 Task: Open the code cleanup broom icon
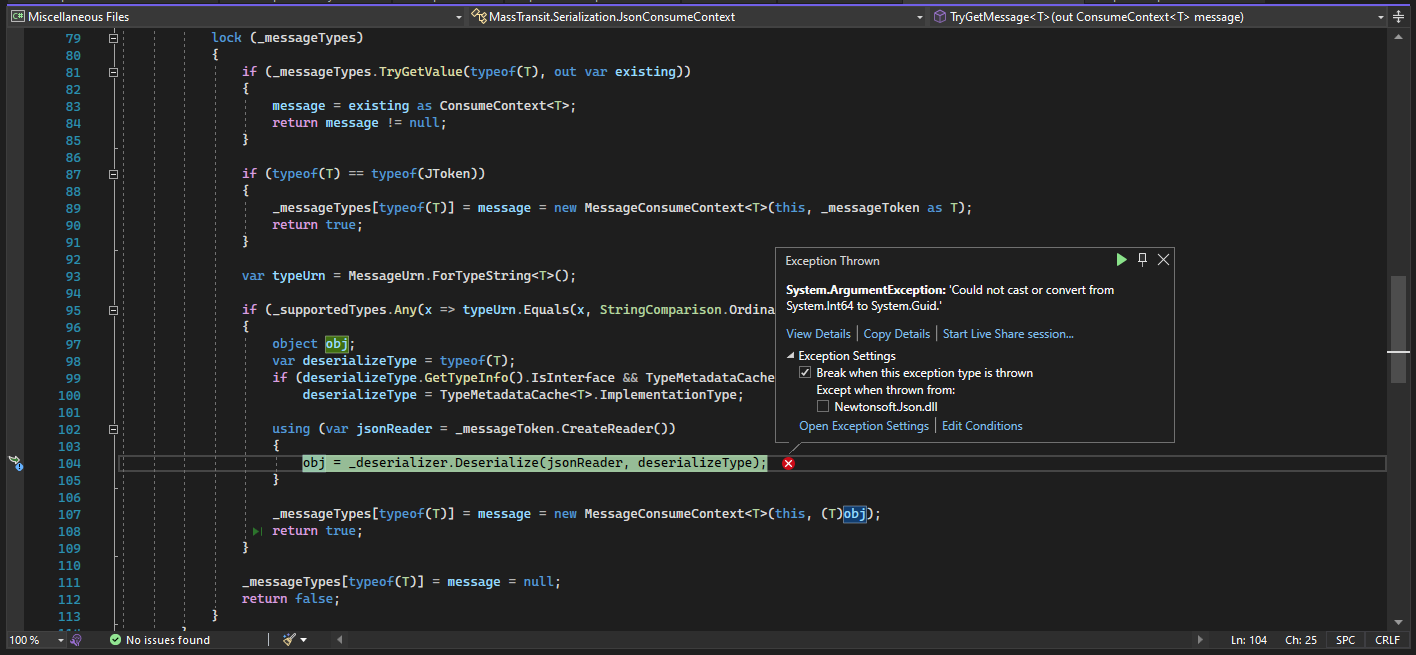coord(289,640)
